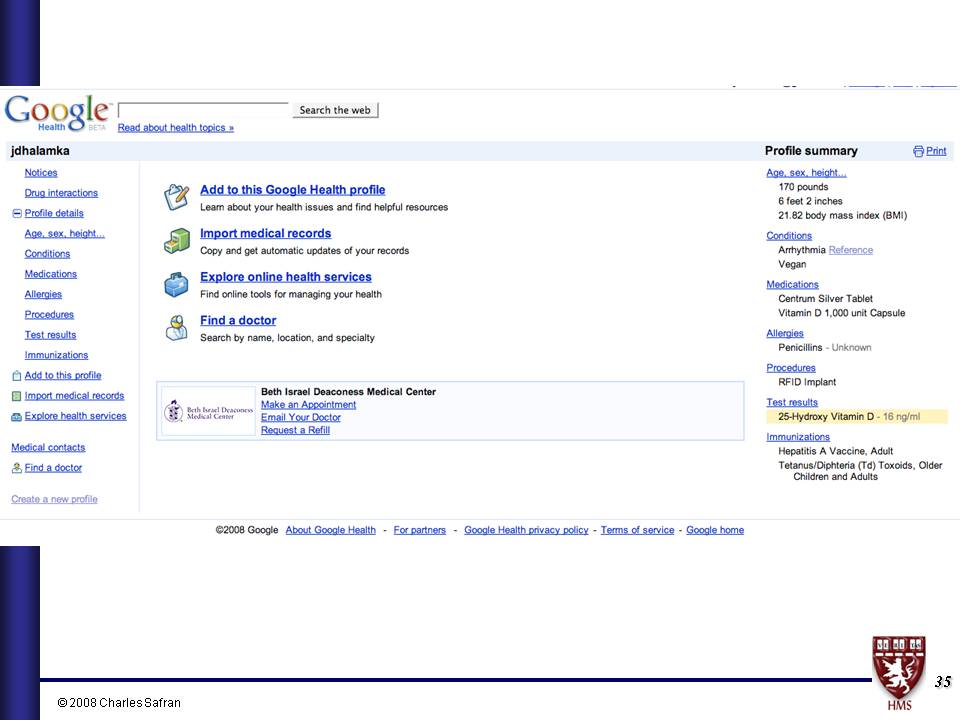Click Hepatitis A Vaccine, Adult entry

coord(836,451)
